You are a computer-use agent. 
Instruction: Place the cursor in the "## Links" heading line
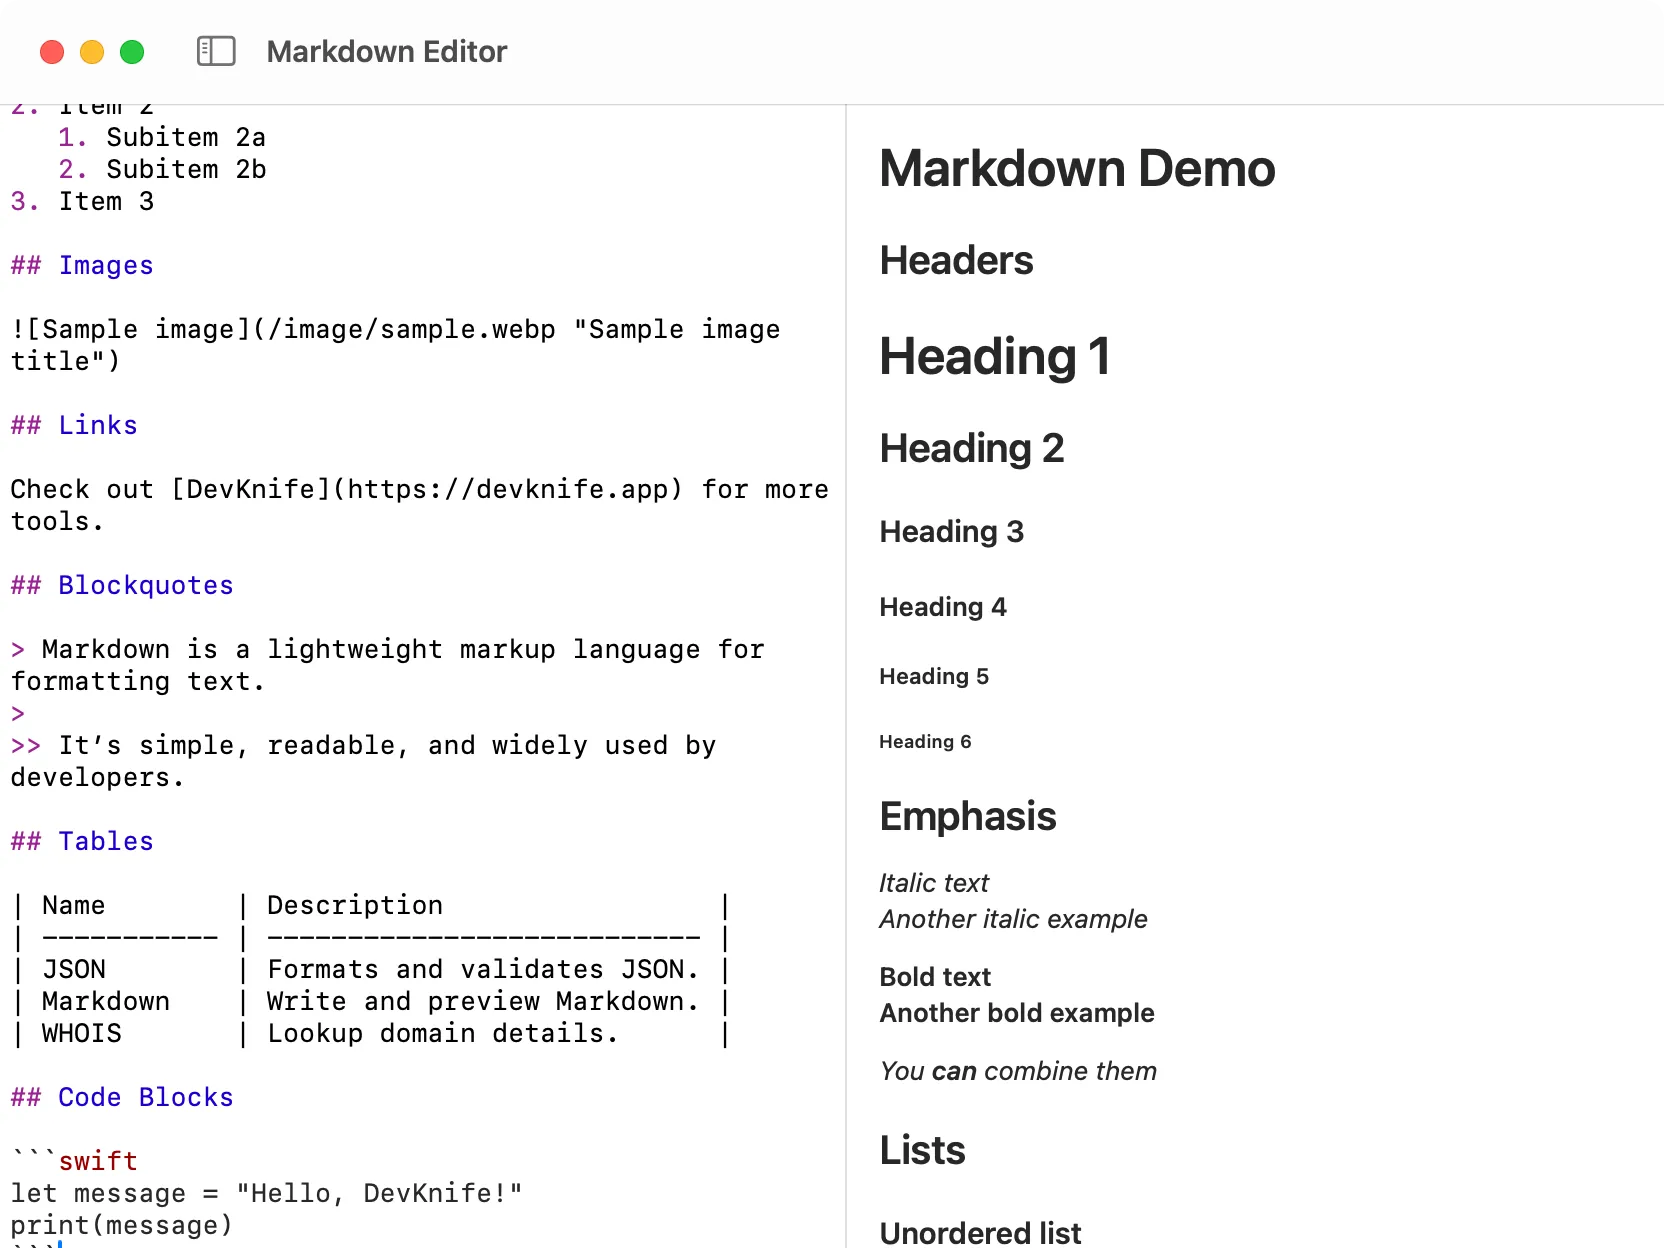coord(73,425)
